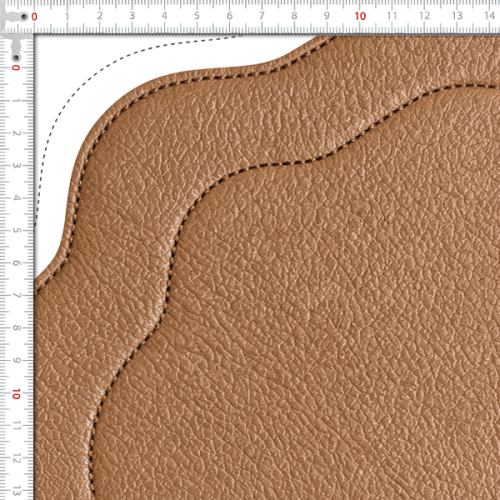This screenshot has height=500, width=500.
Task: Click the 6 mark on the vertical ruler
Action: pos(16,263)
